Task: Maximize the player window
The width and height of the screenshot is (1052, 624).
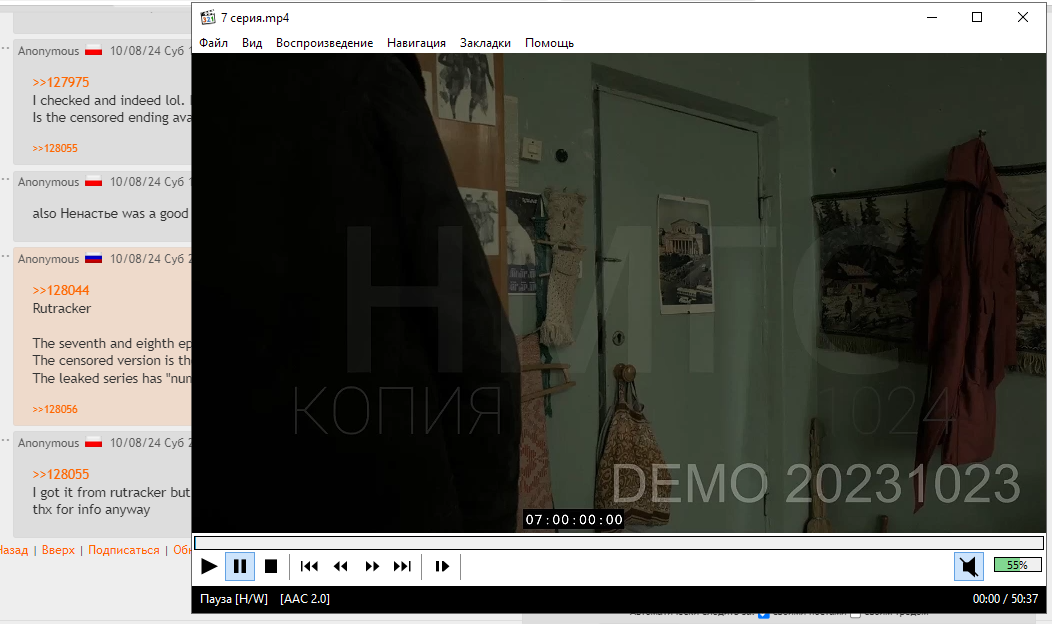Action: point(977,17)
